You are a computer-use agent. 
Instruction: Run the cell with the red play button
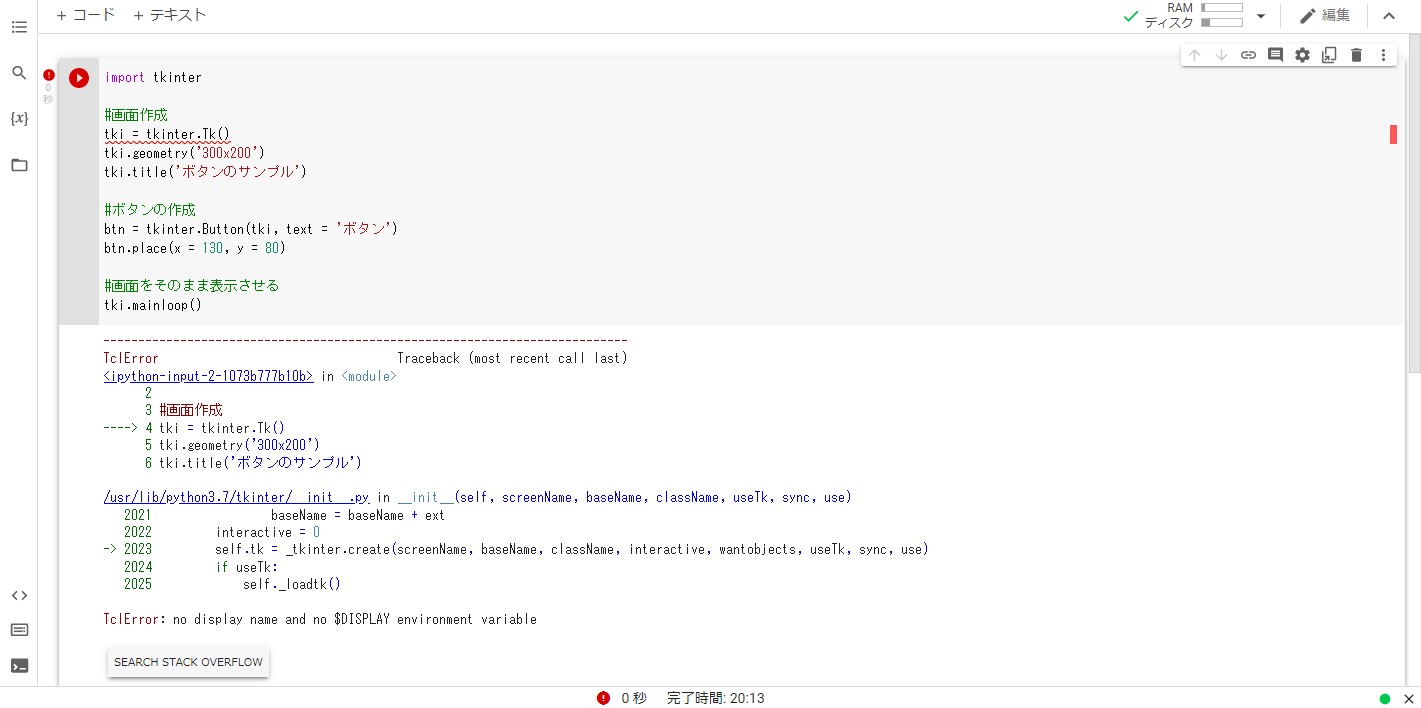click(x=79, y=78)
